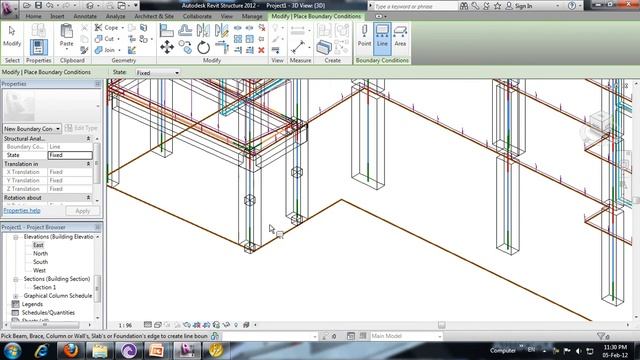
Task: Select the East elevation view
Action: pyautogui.click(x=38, y=245)
